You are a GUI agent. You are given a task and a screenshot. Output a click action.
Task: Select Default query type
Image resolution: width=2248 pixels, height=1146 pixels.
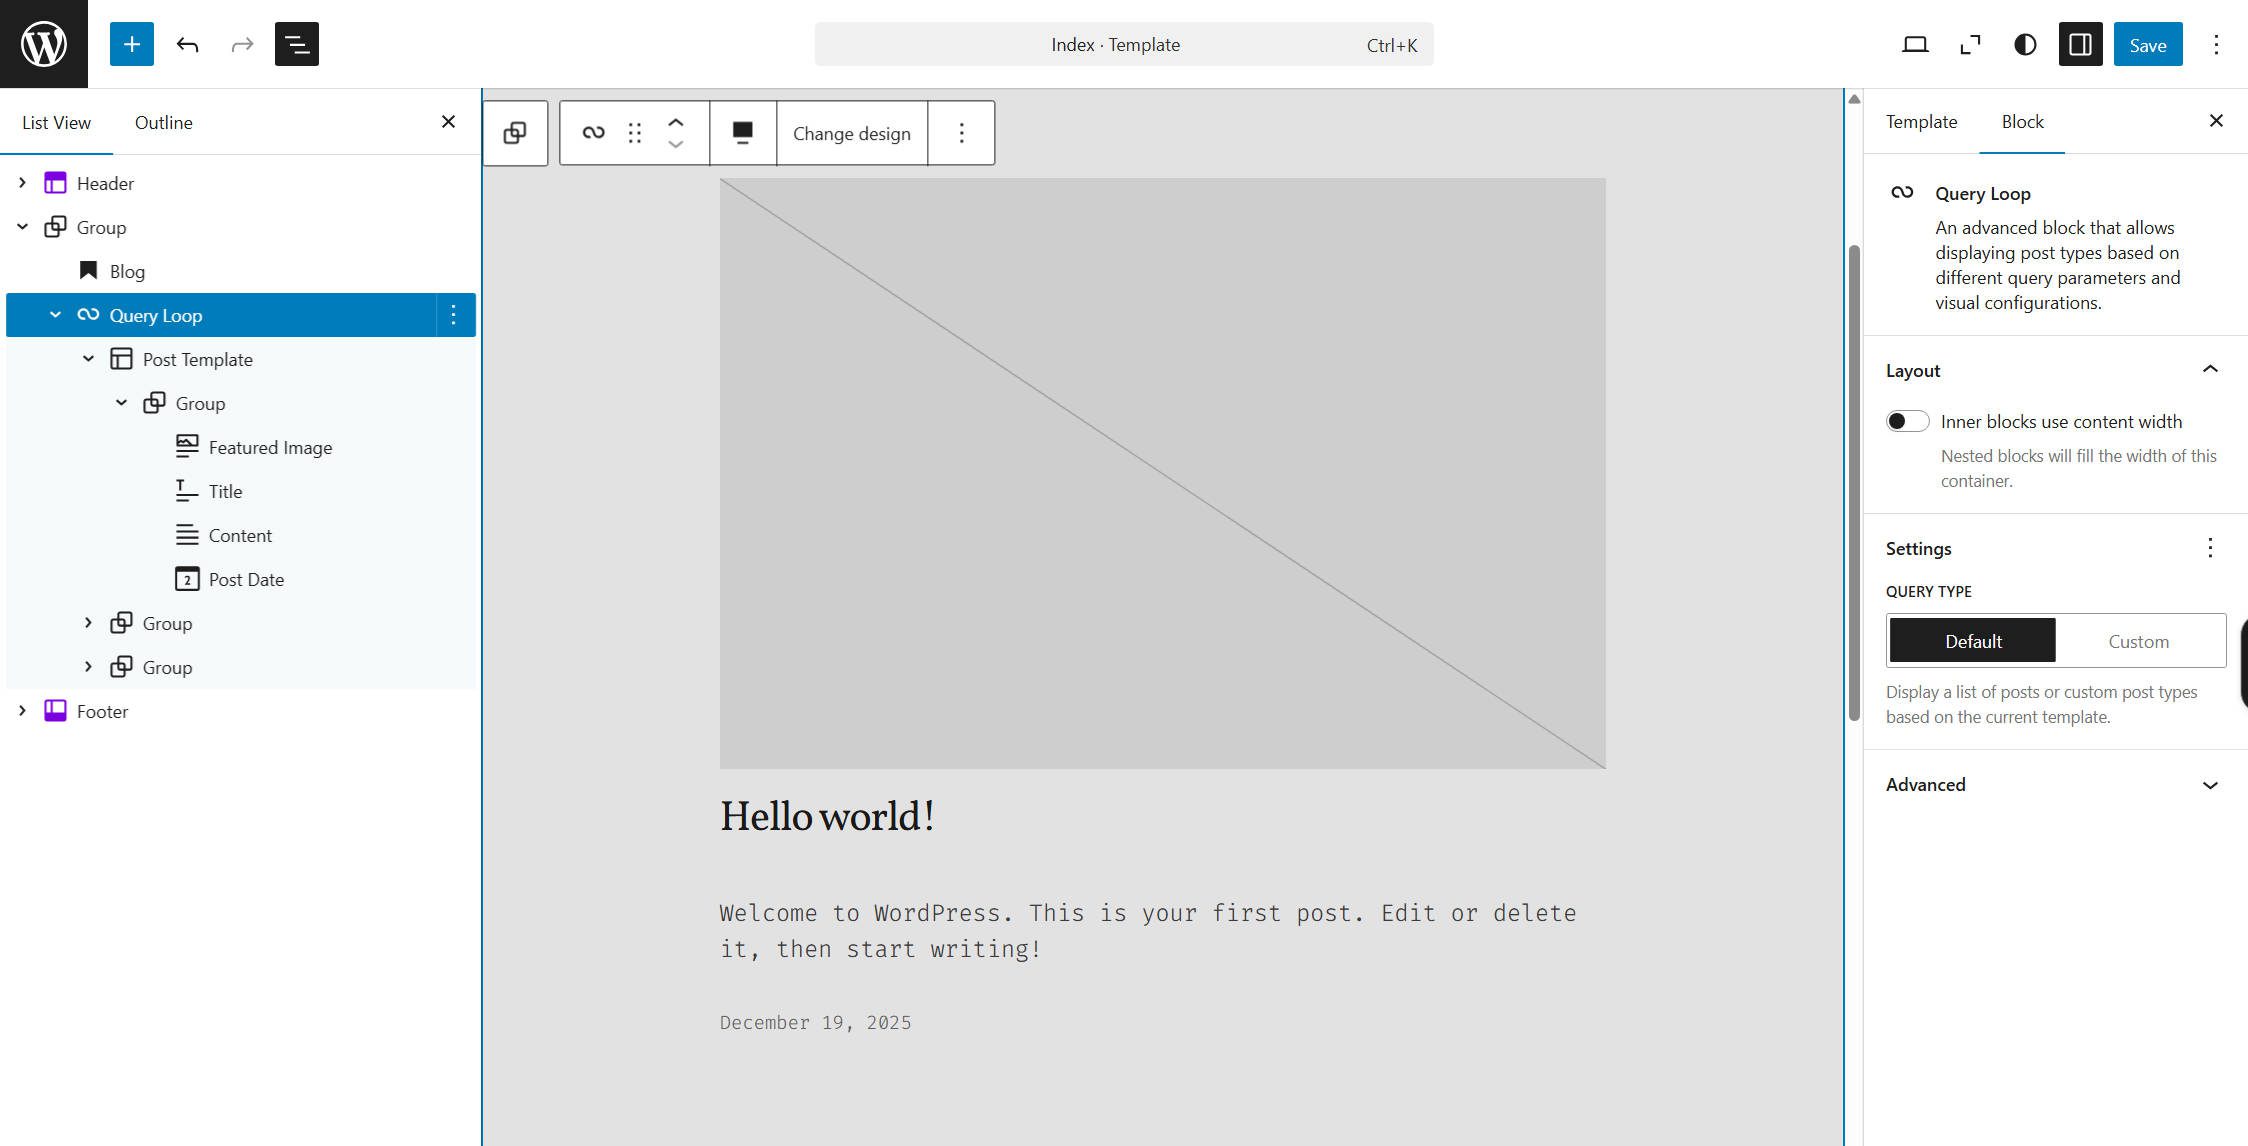click(1972, 640)
